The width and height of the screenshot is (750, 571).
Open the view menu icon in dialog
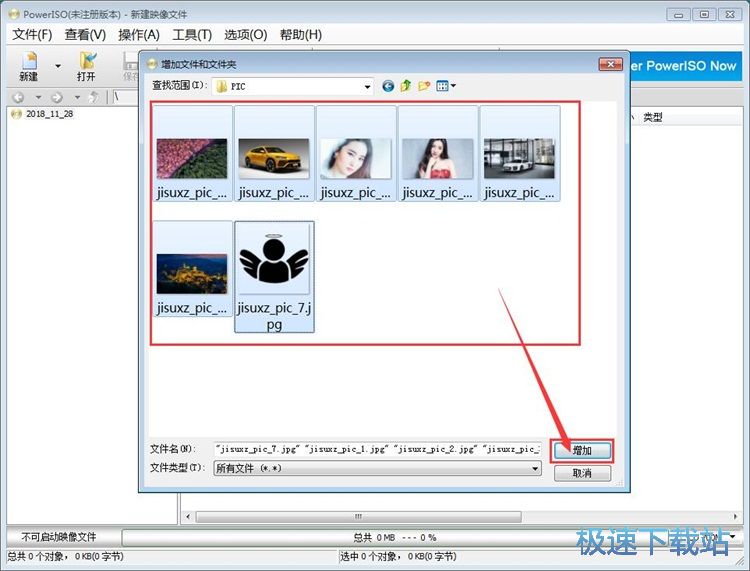(446, 86)
